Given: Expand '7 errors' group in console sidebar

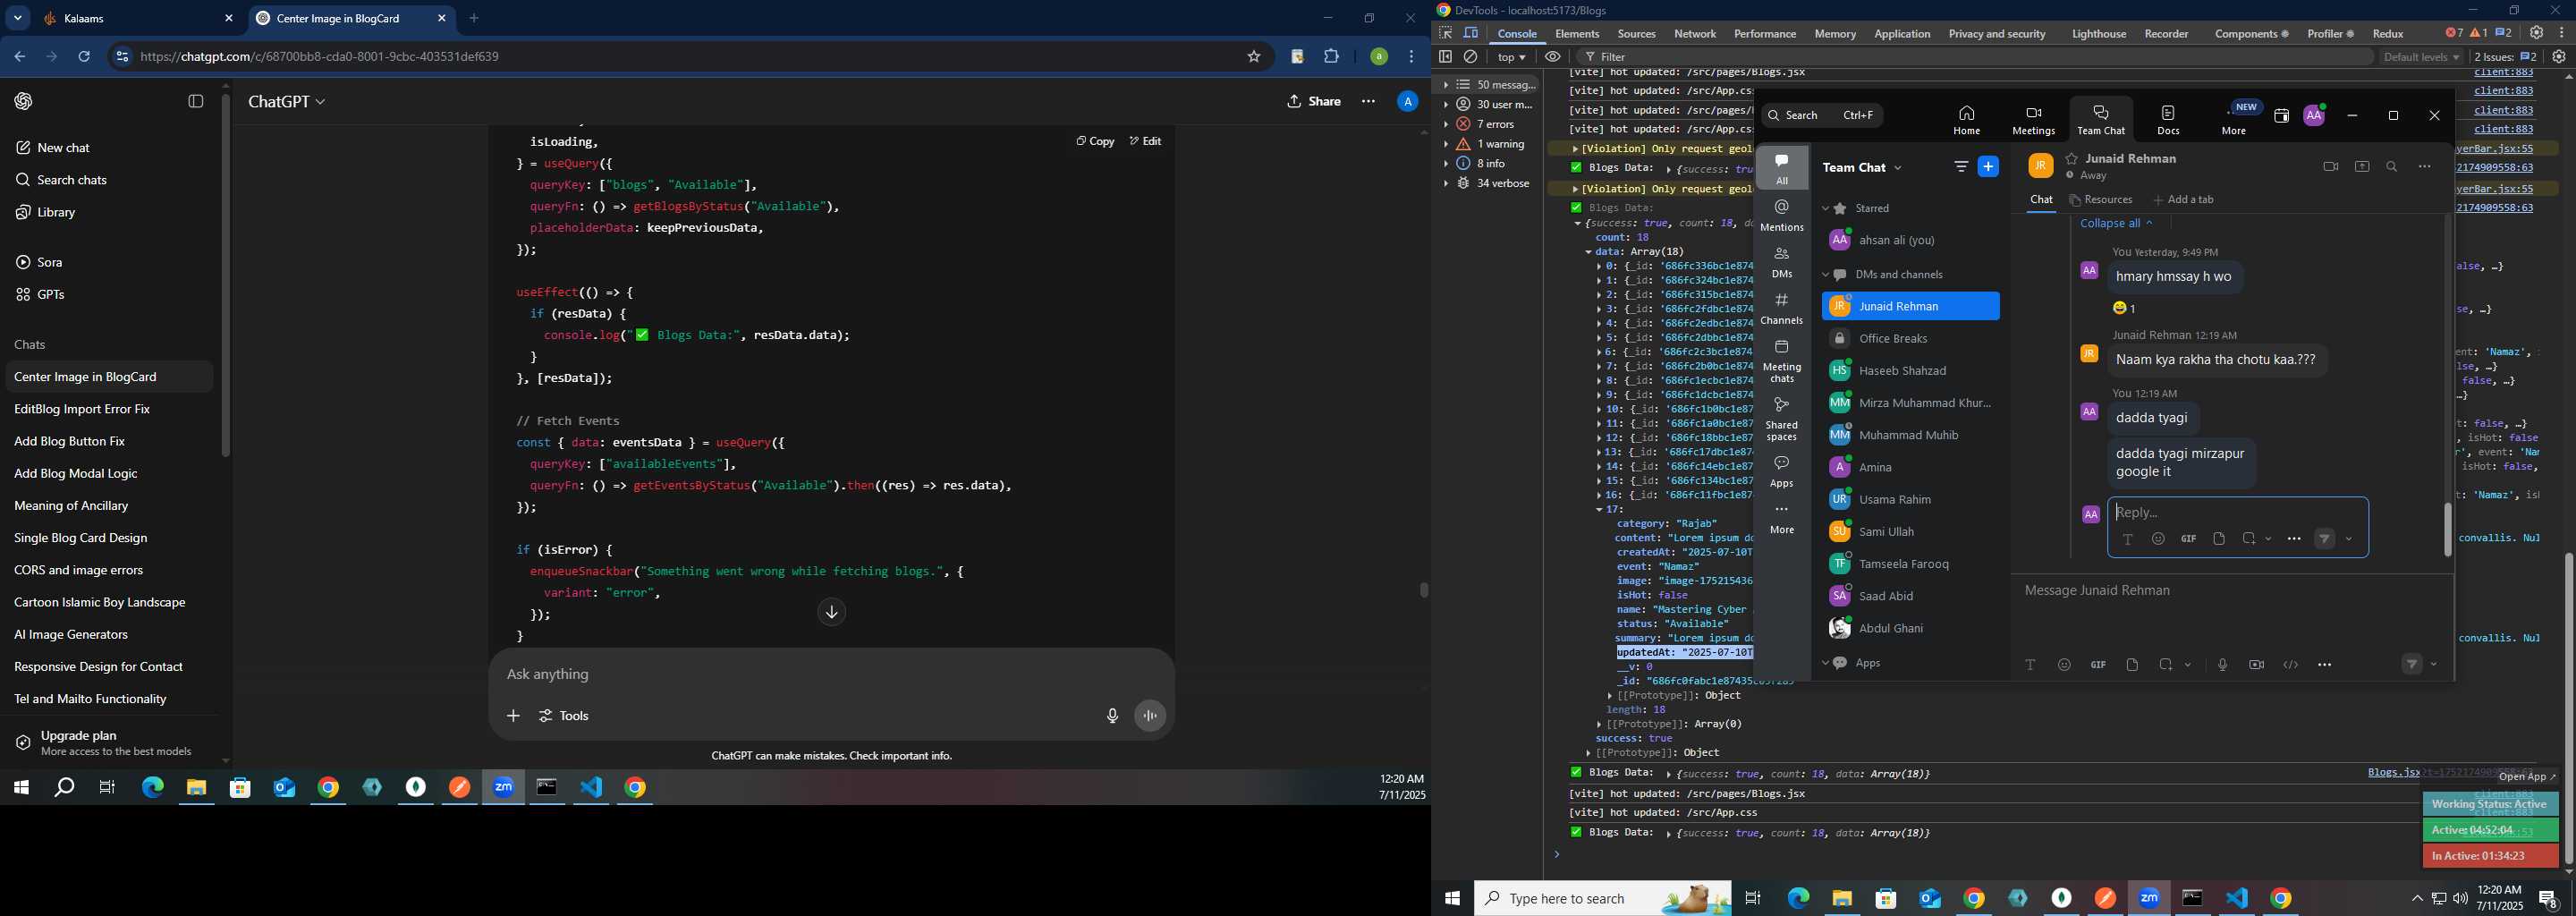Looking at the screenshot, I should 1446,124.
